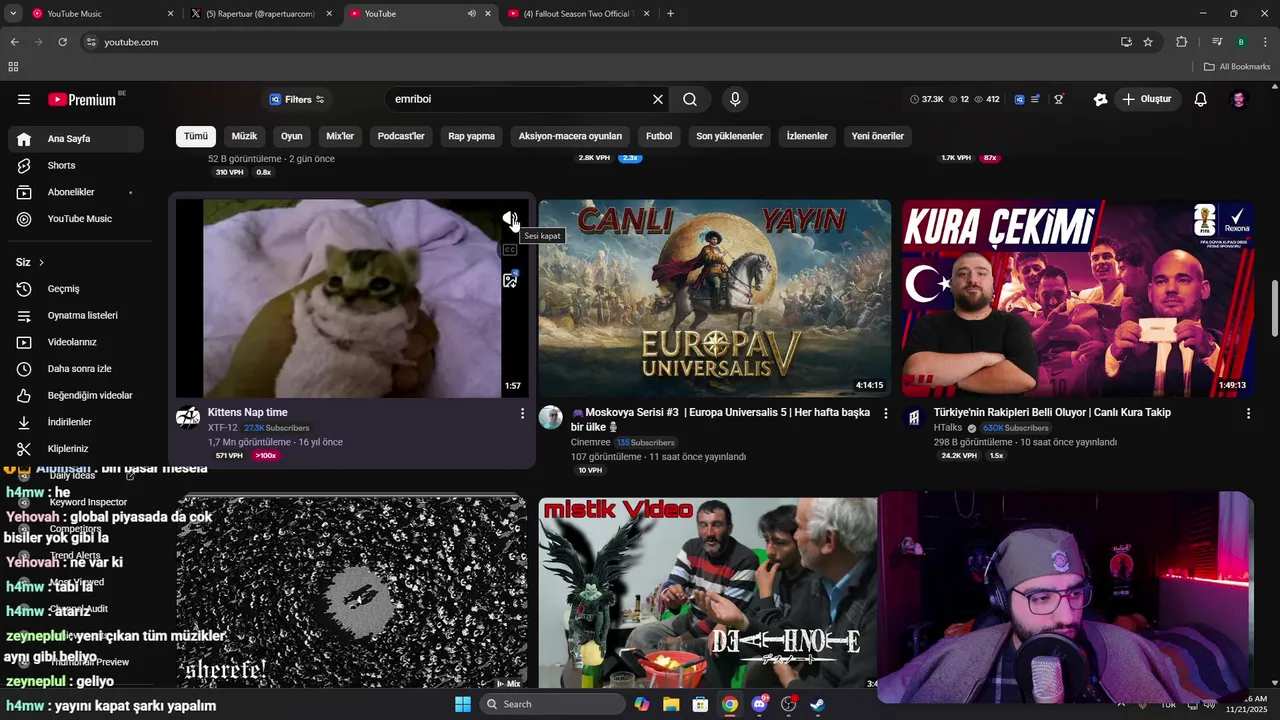Toggle captions on the kitten preview
This screenshot has width=1280, height=720.
(510, 250)
